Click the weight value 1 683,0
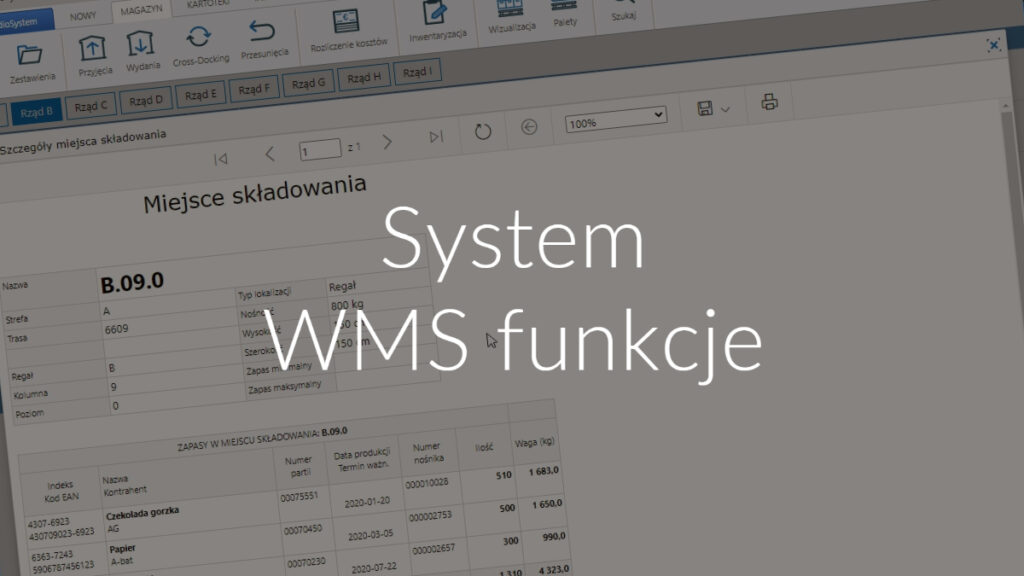The width and height of the screenshot is (1024, 576). (x=544, y=471)
